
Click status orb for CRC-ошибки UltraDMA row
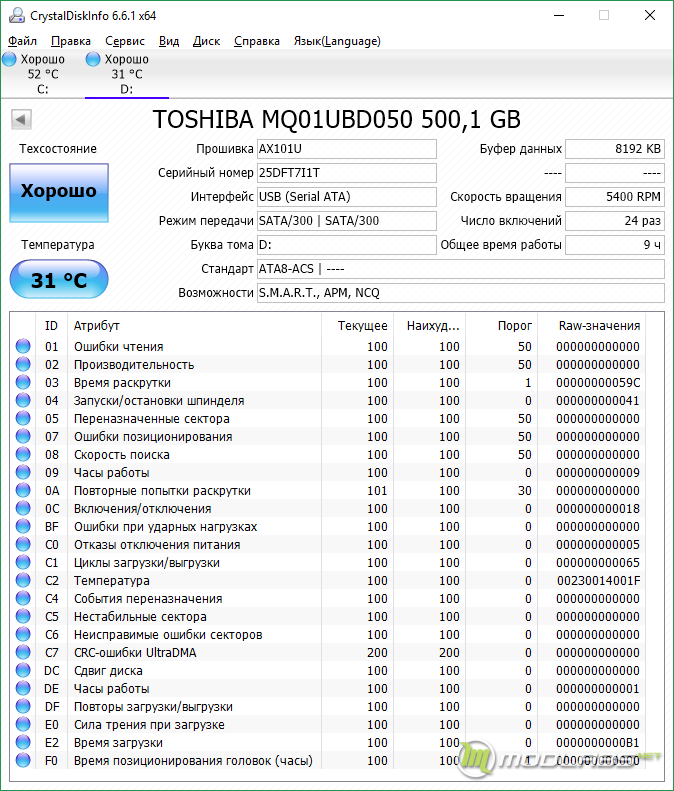click(23, 653)
